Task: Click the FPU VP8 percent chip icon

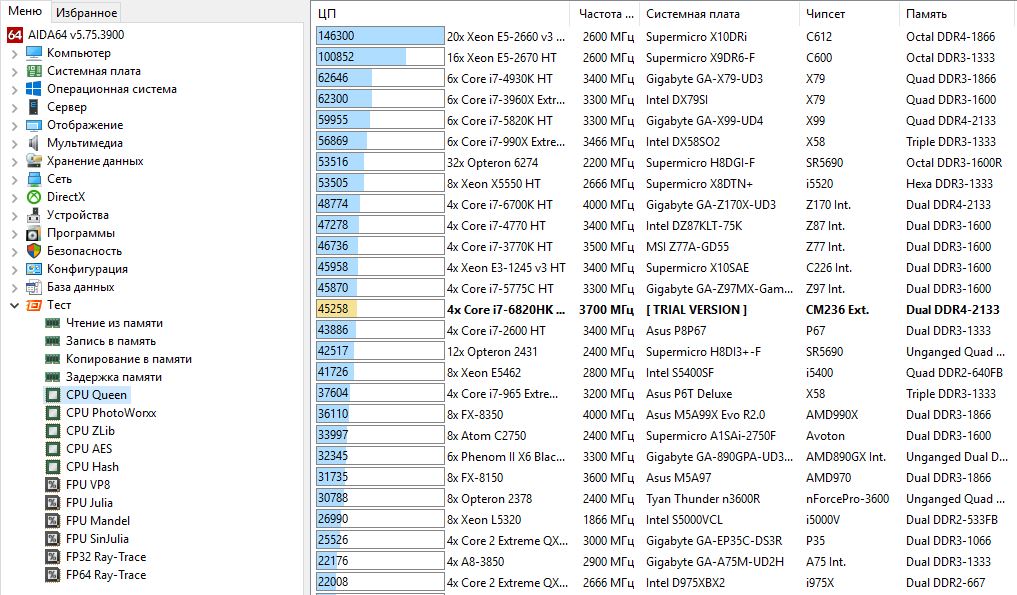Action: [x=53, y=485]
